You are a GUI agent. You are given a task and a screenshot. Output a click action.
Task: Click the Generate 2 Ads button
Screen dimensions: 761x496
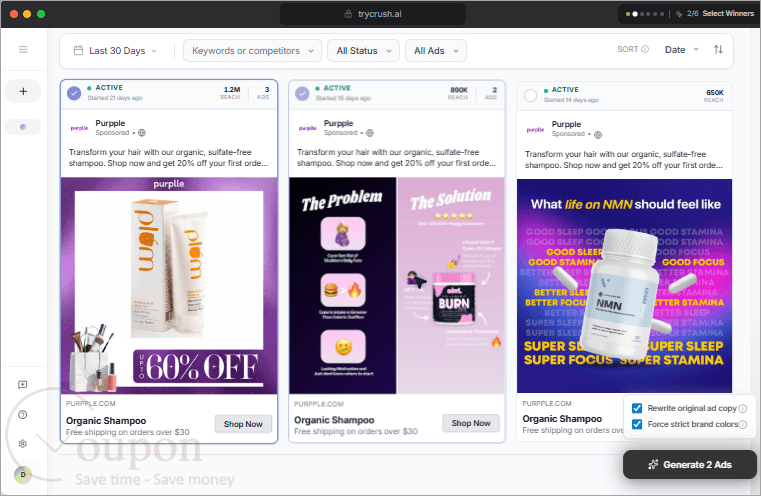[690, 464]
